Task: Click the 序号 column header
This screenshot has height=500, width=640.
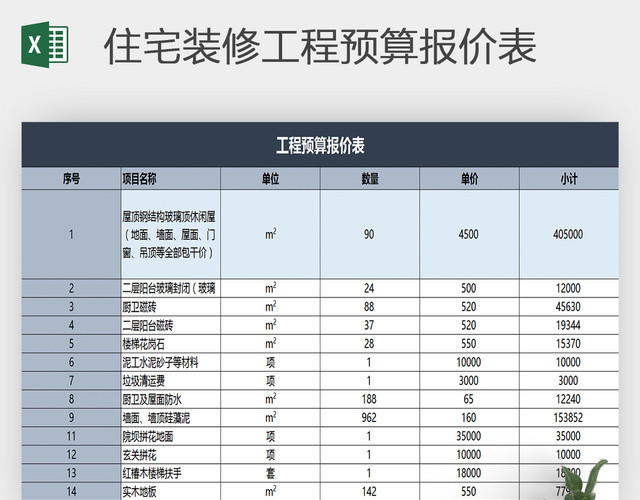Action: pyautogui.click(x=71, y=179)
